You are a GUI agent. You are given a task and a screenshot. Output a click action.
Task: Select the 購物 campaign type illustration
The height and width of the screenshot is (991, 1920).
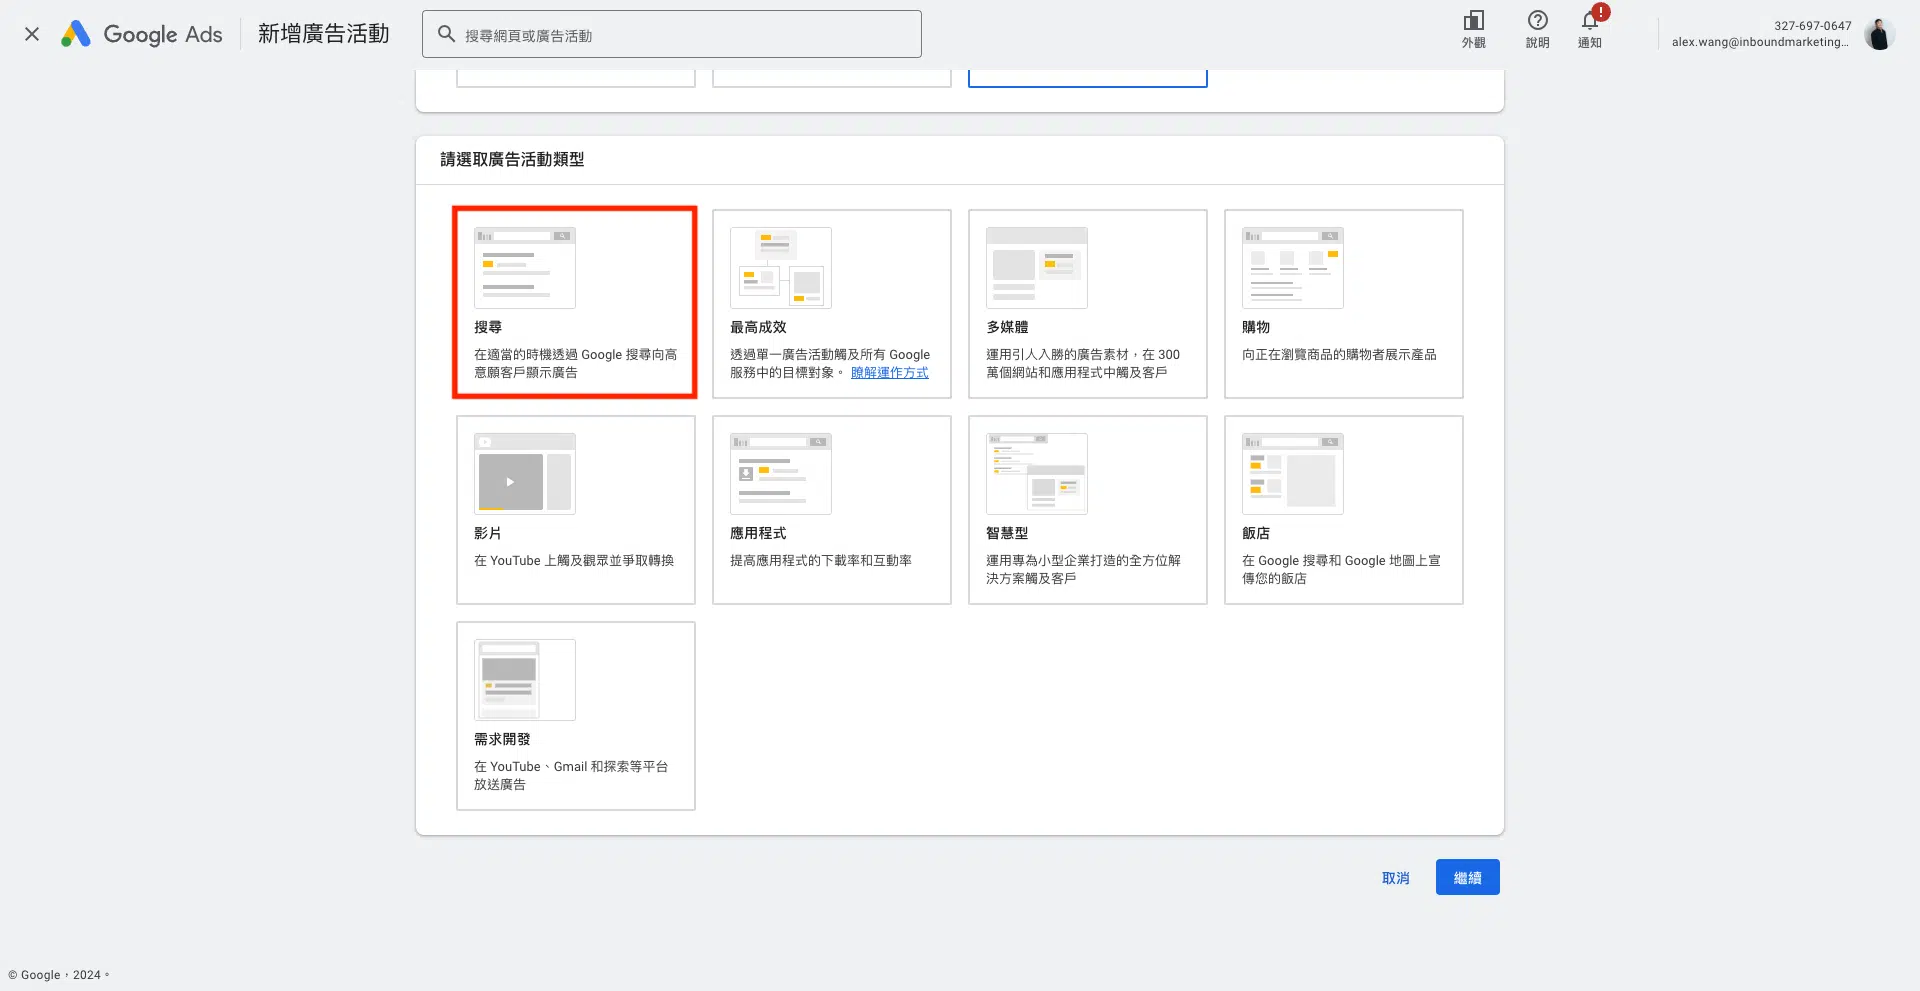tap(1292, 268)
